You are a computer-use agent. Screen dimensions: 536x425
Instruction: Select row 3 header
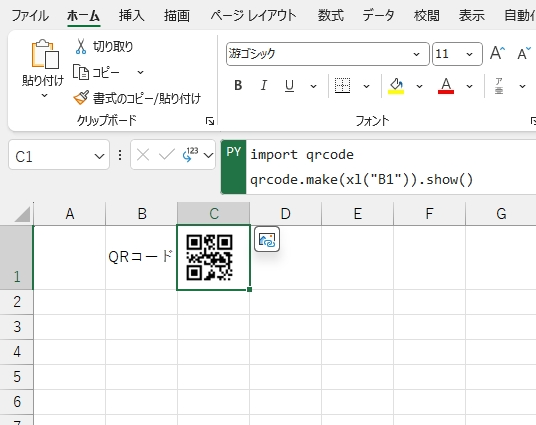(17, 327)
